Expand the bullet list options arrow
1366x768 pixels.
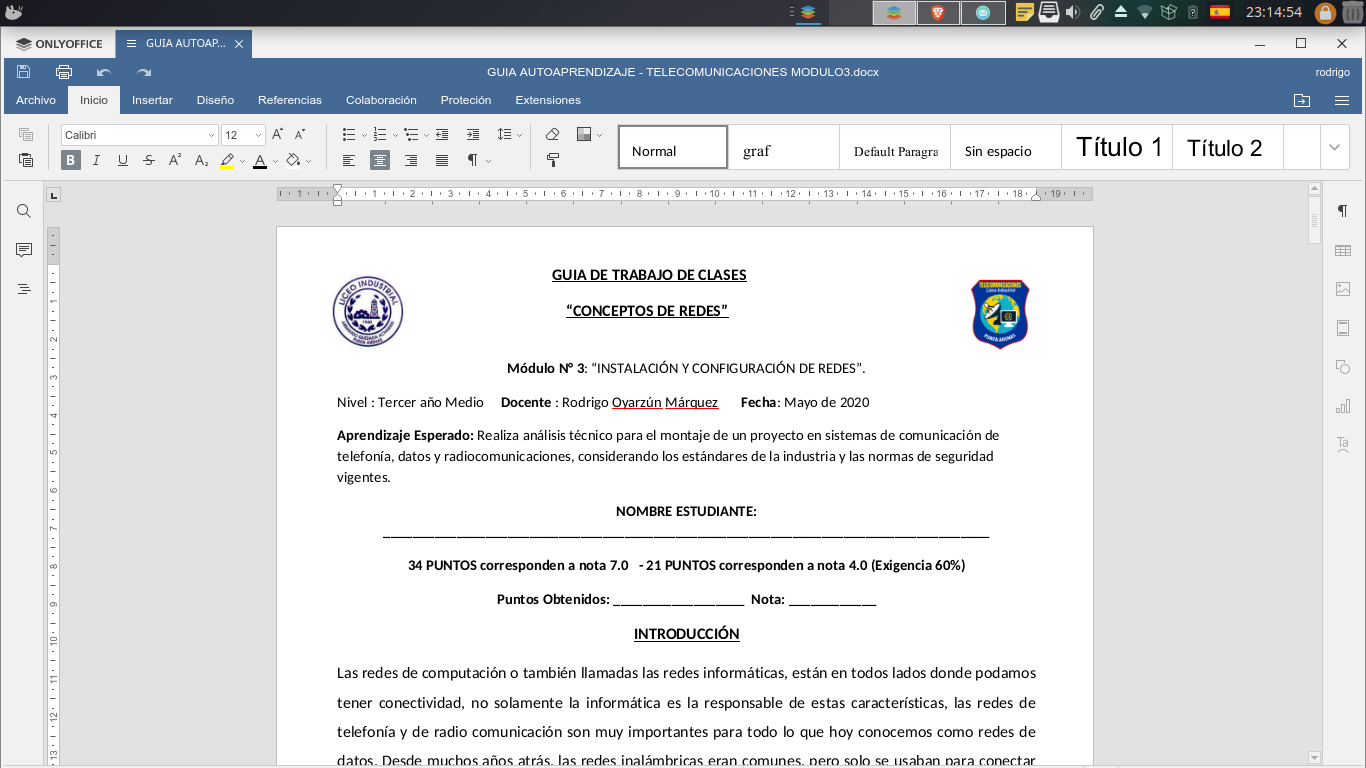click(x=364, y=135)
